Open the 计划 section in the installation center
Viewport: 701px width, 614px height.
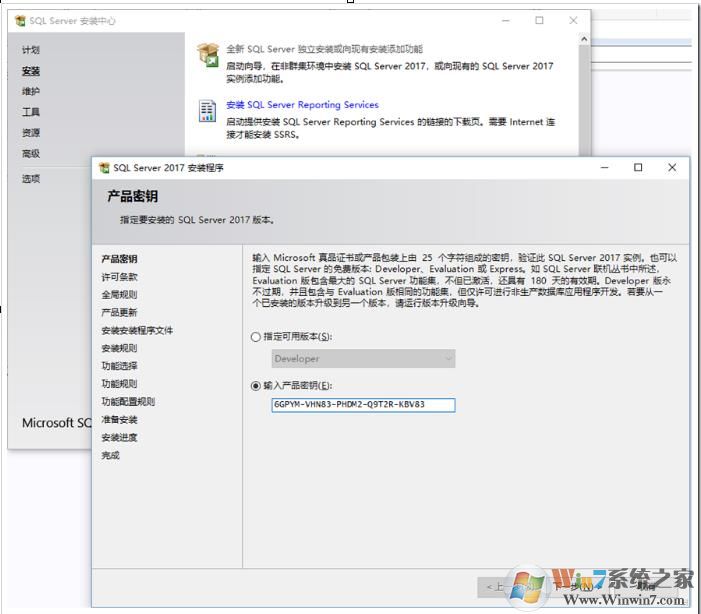click(31, 50)
